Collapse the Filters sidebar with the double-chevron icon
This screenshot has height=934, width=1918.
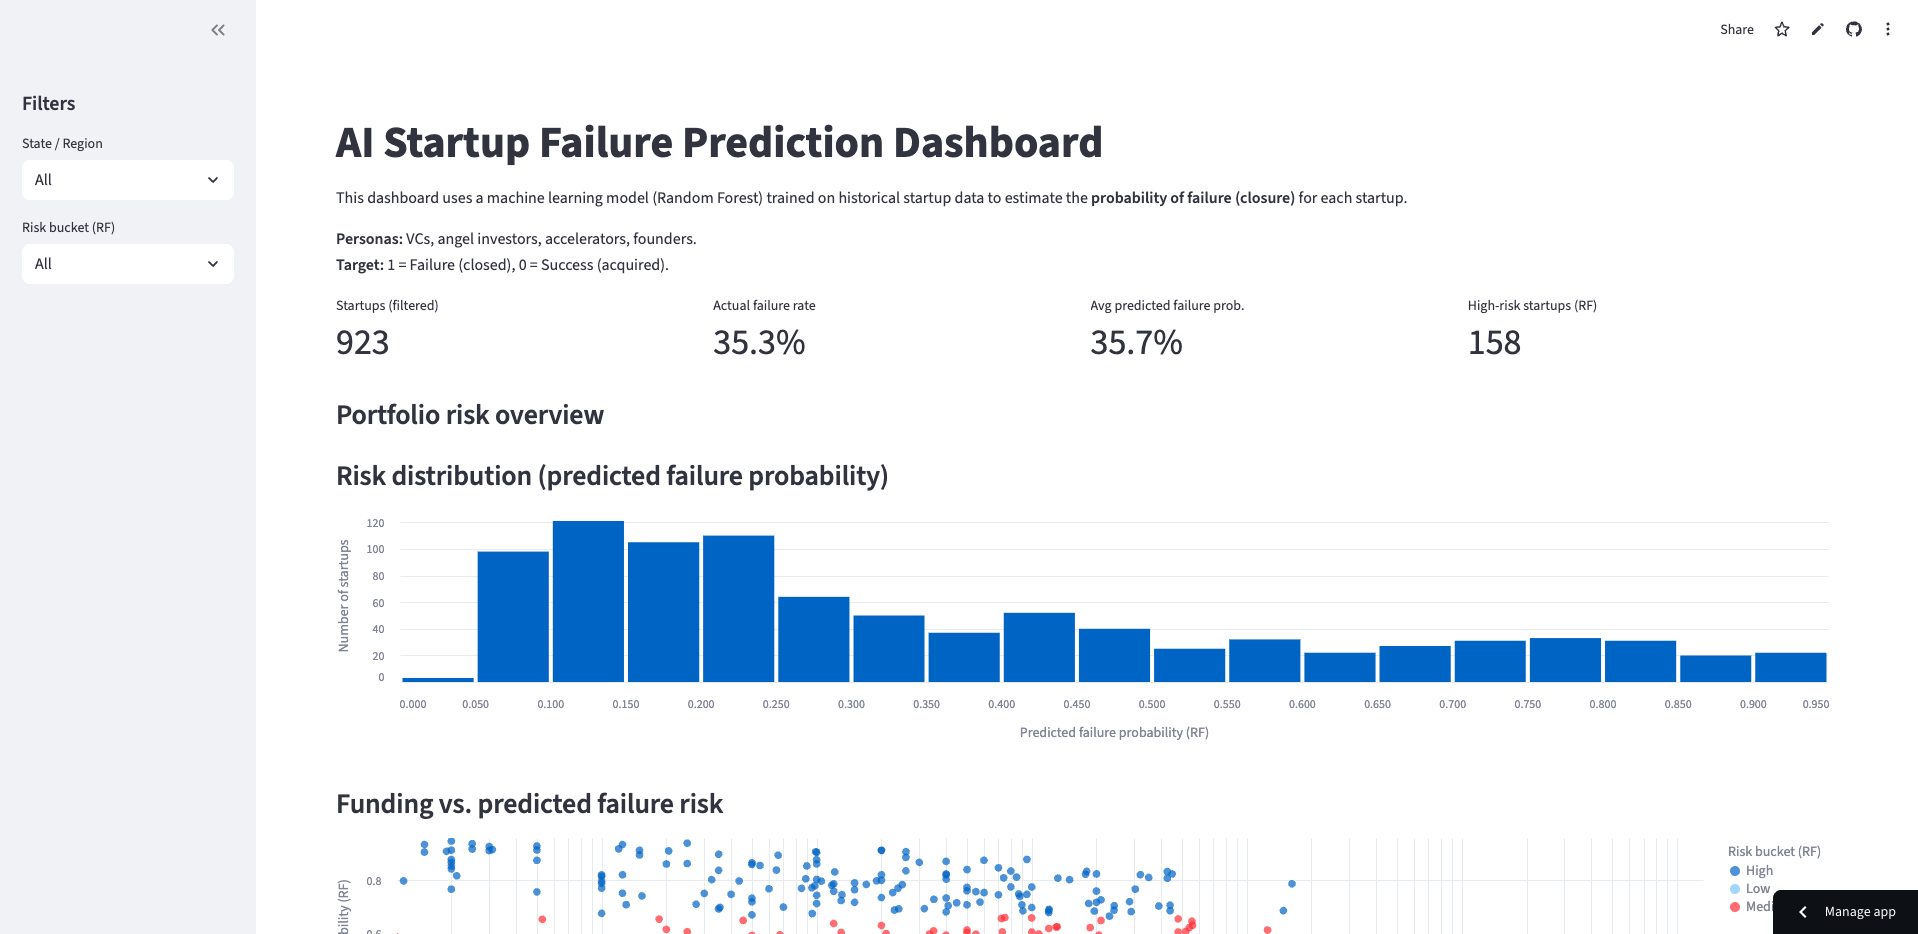click(x=217, y=29)
